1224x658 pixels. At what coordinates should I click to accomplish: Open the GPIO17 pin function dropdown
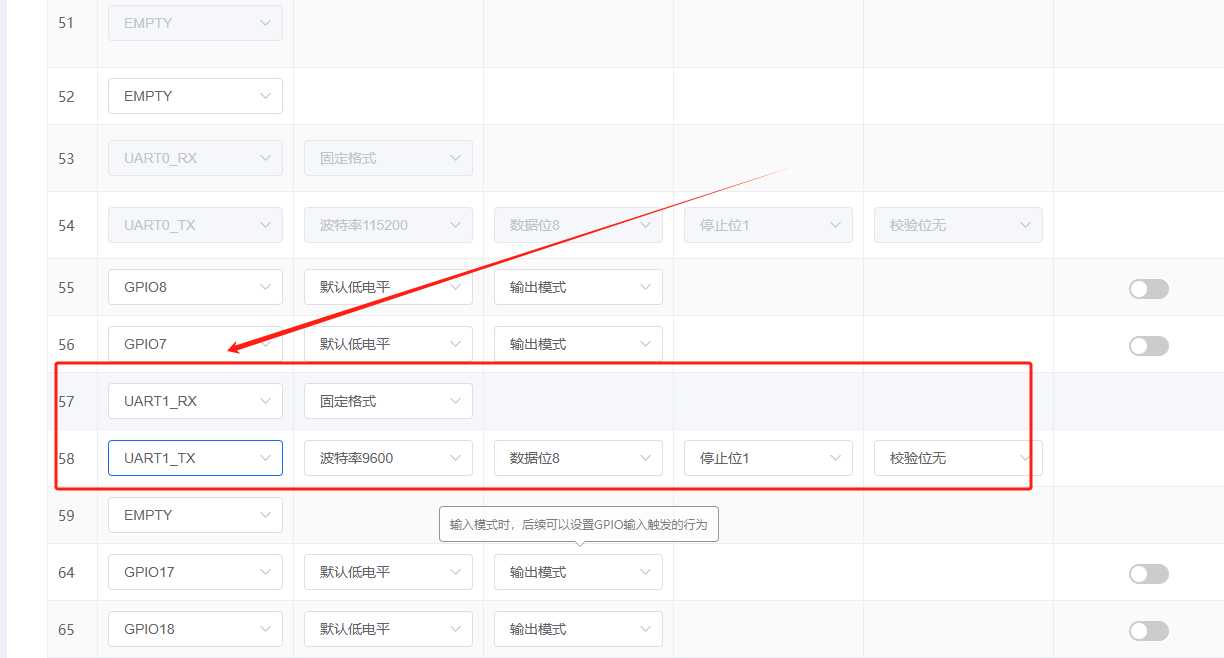194,571
